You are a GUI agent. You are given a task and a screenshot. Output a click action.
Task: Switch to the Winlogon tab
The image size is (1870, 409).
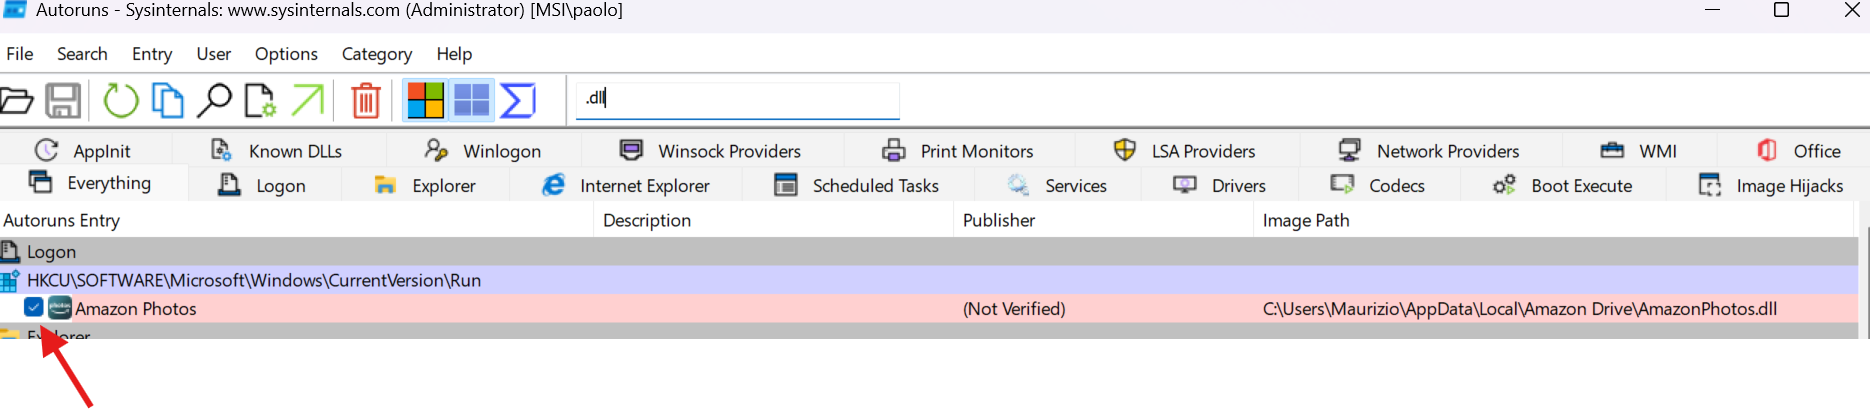(x=483, y=150)
